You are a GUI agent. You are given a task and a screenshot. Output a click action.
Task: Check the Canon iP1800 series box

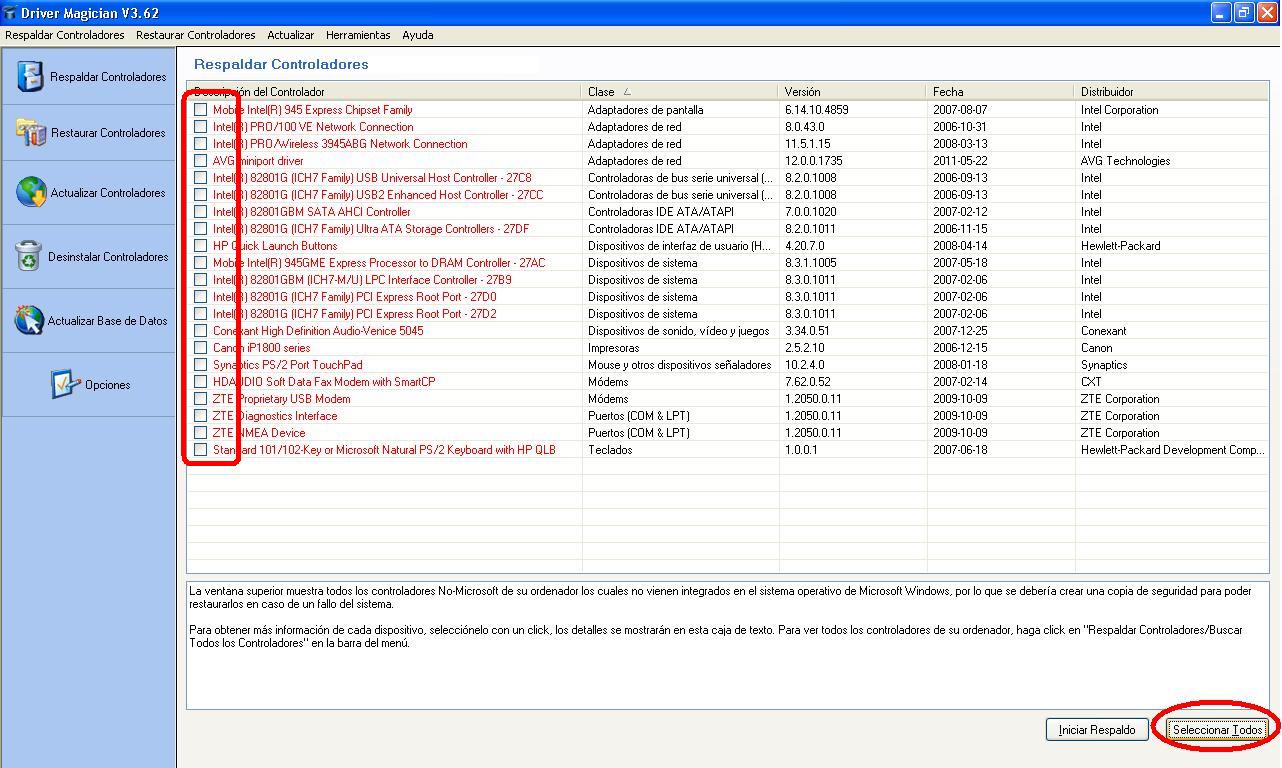click(201, 348)
